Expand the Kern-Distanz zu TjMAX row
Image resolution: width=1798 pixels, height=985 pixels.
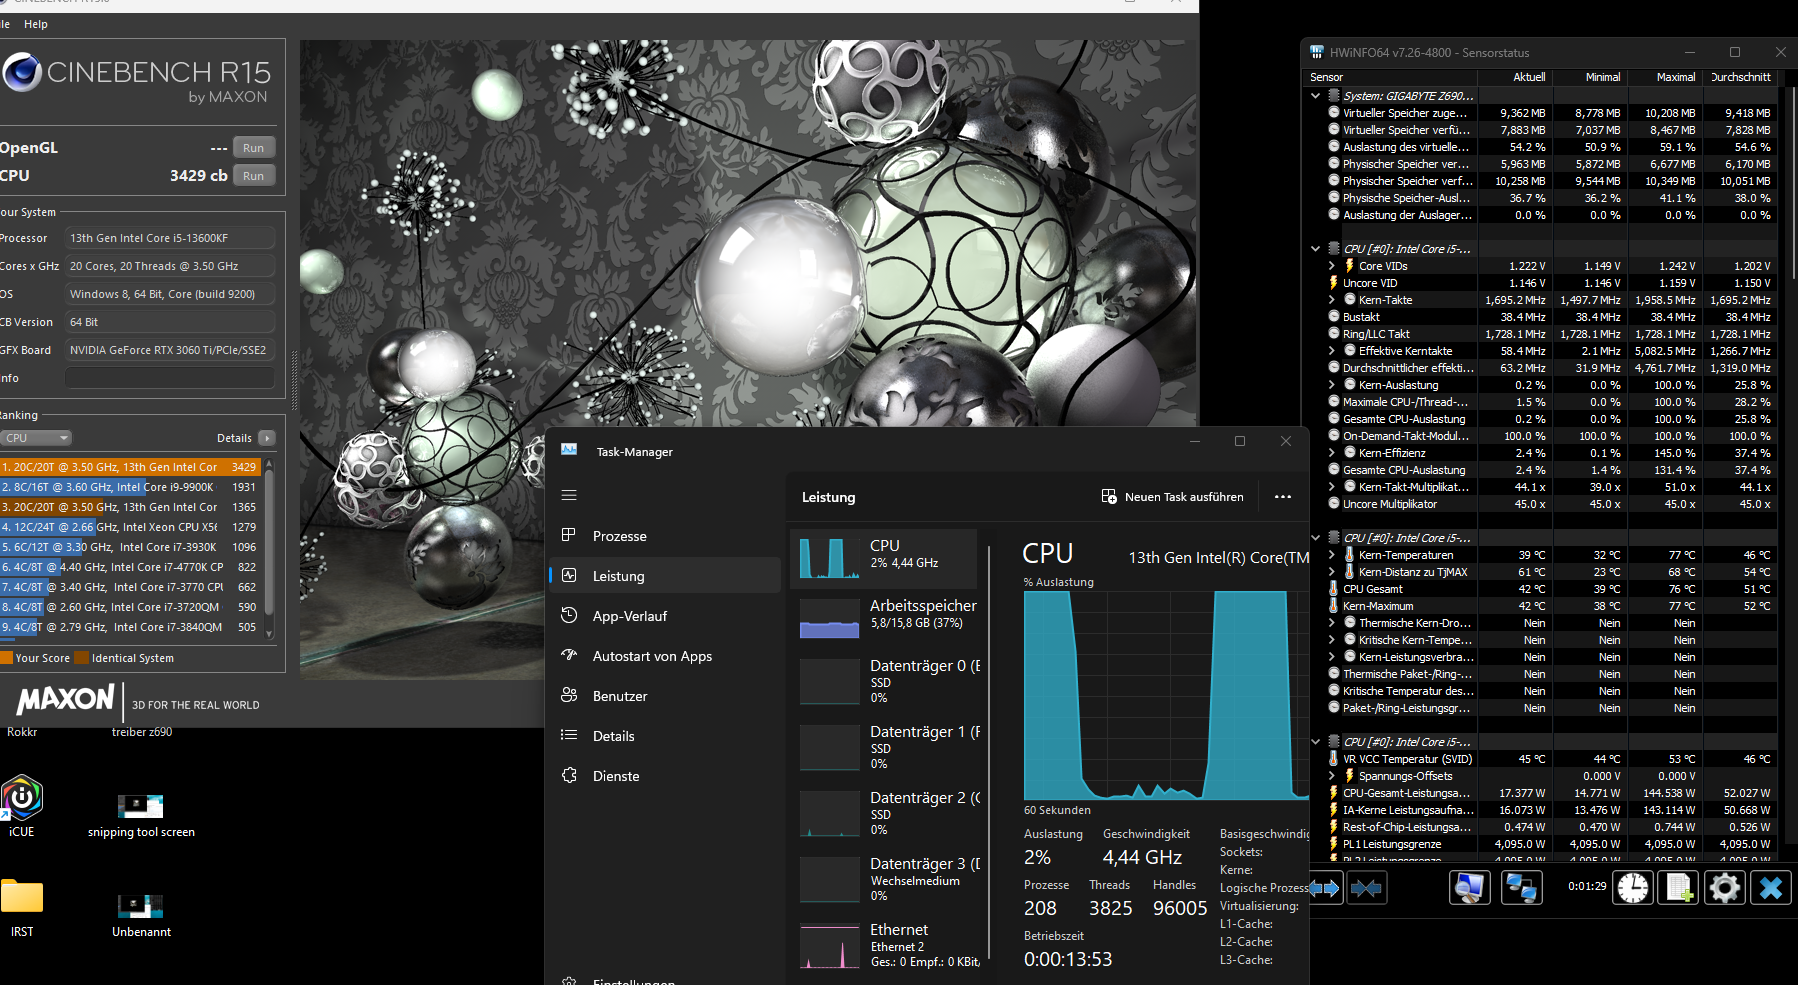(1332, 572)
